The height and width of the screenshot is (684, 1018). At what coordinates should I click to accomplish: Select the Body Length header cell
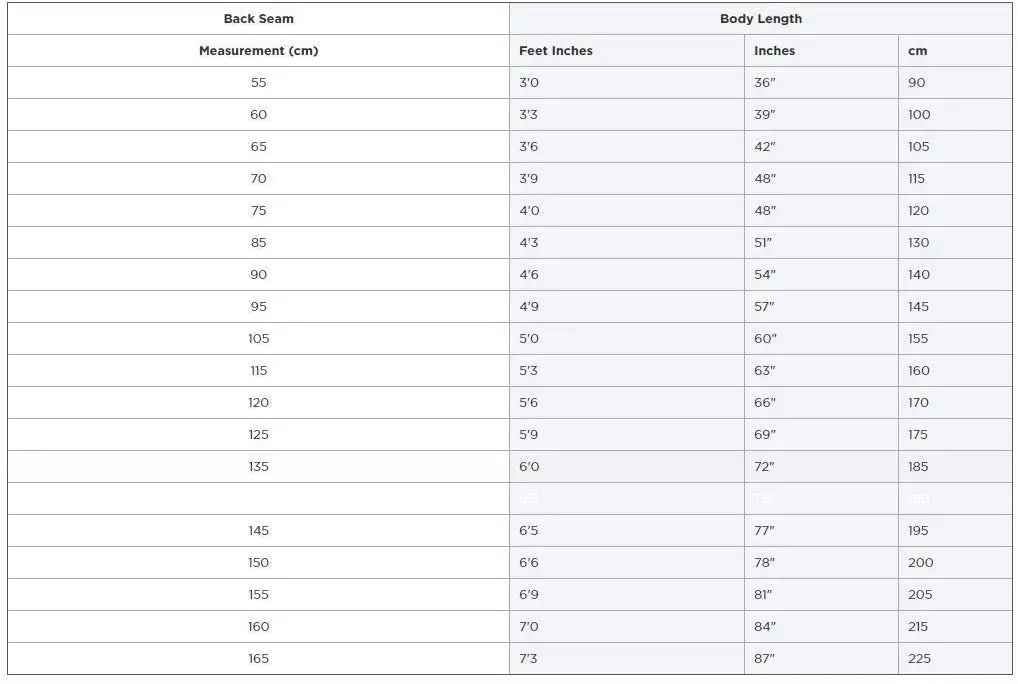point(760,19)
